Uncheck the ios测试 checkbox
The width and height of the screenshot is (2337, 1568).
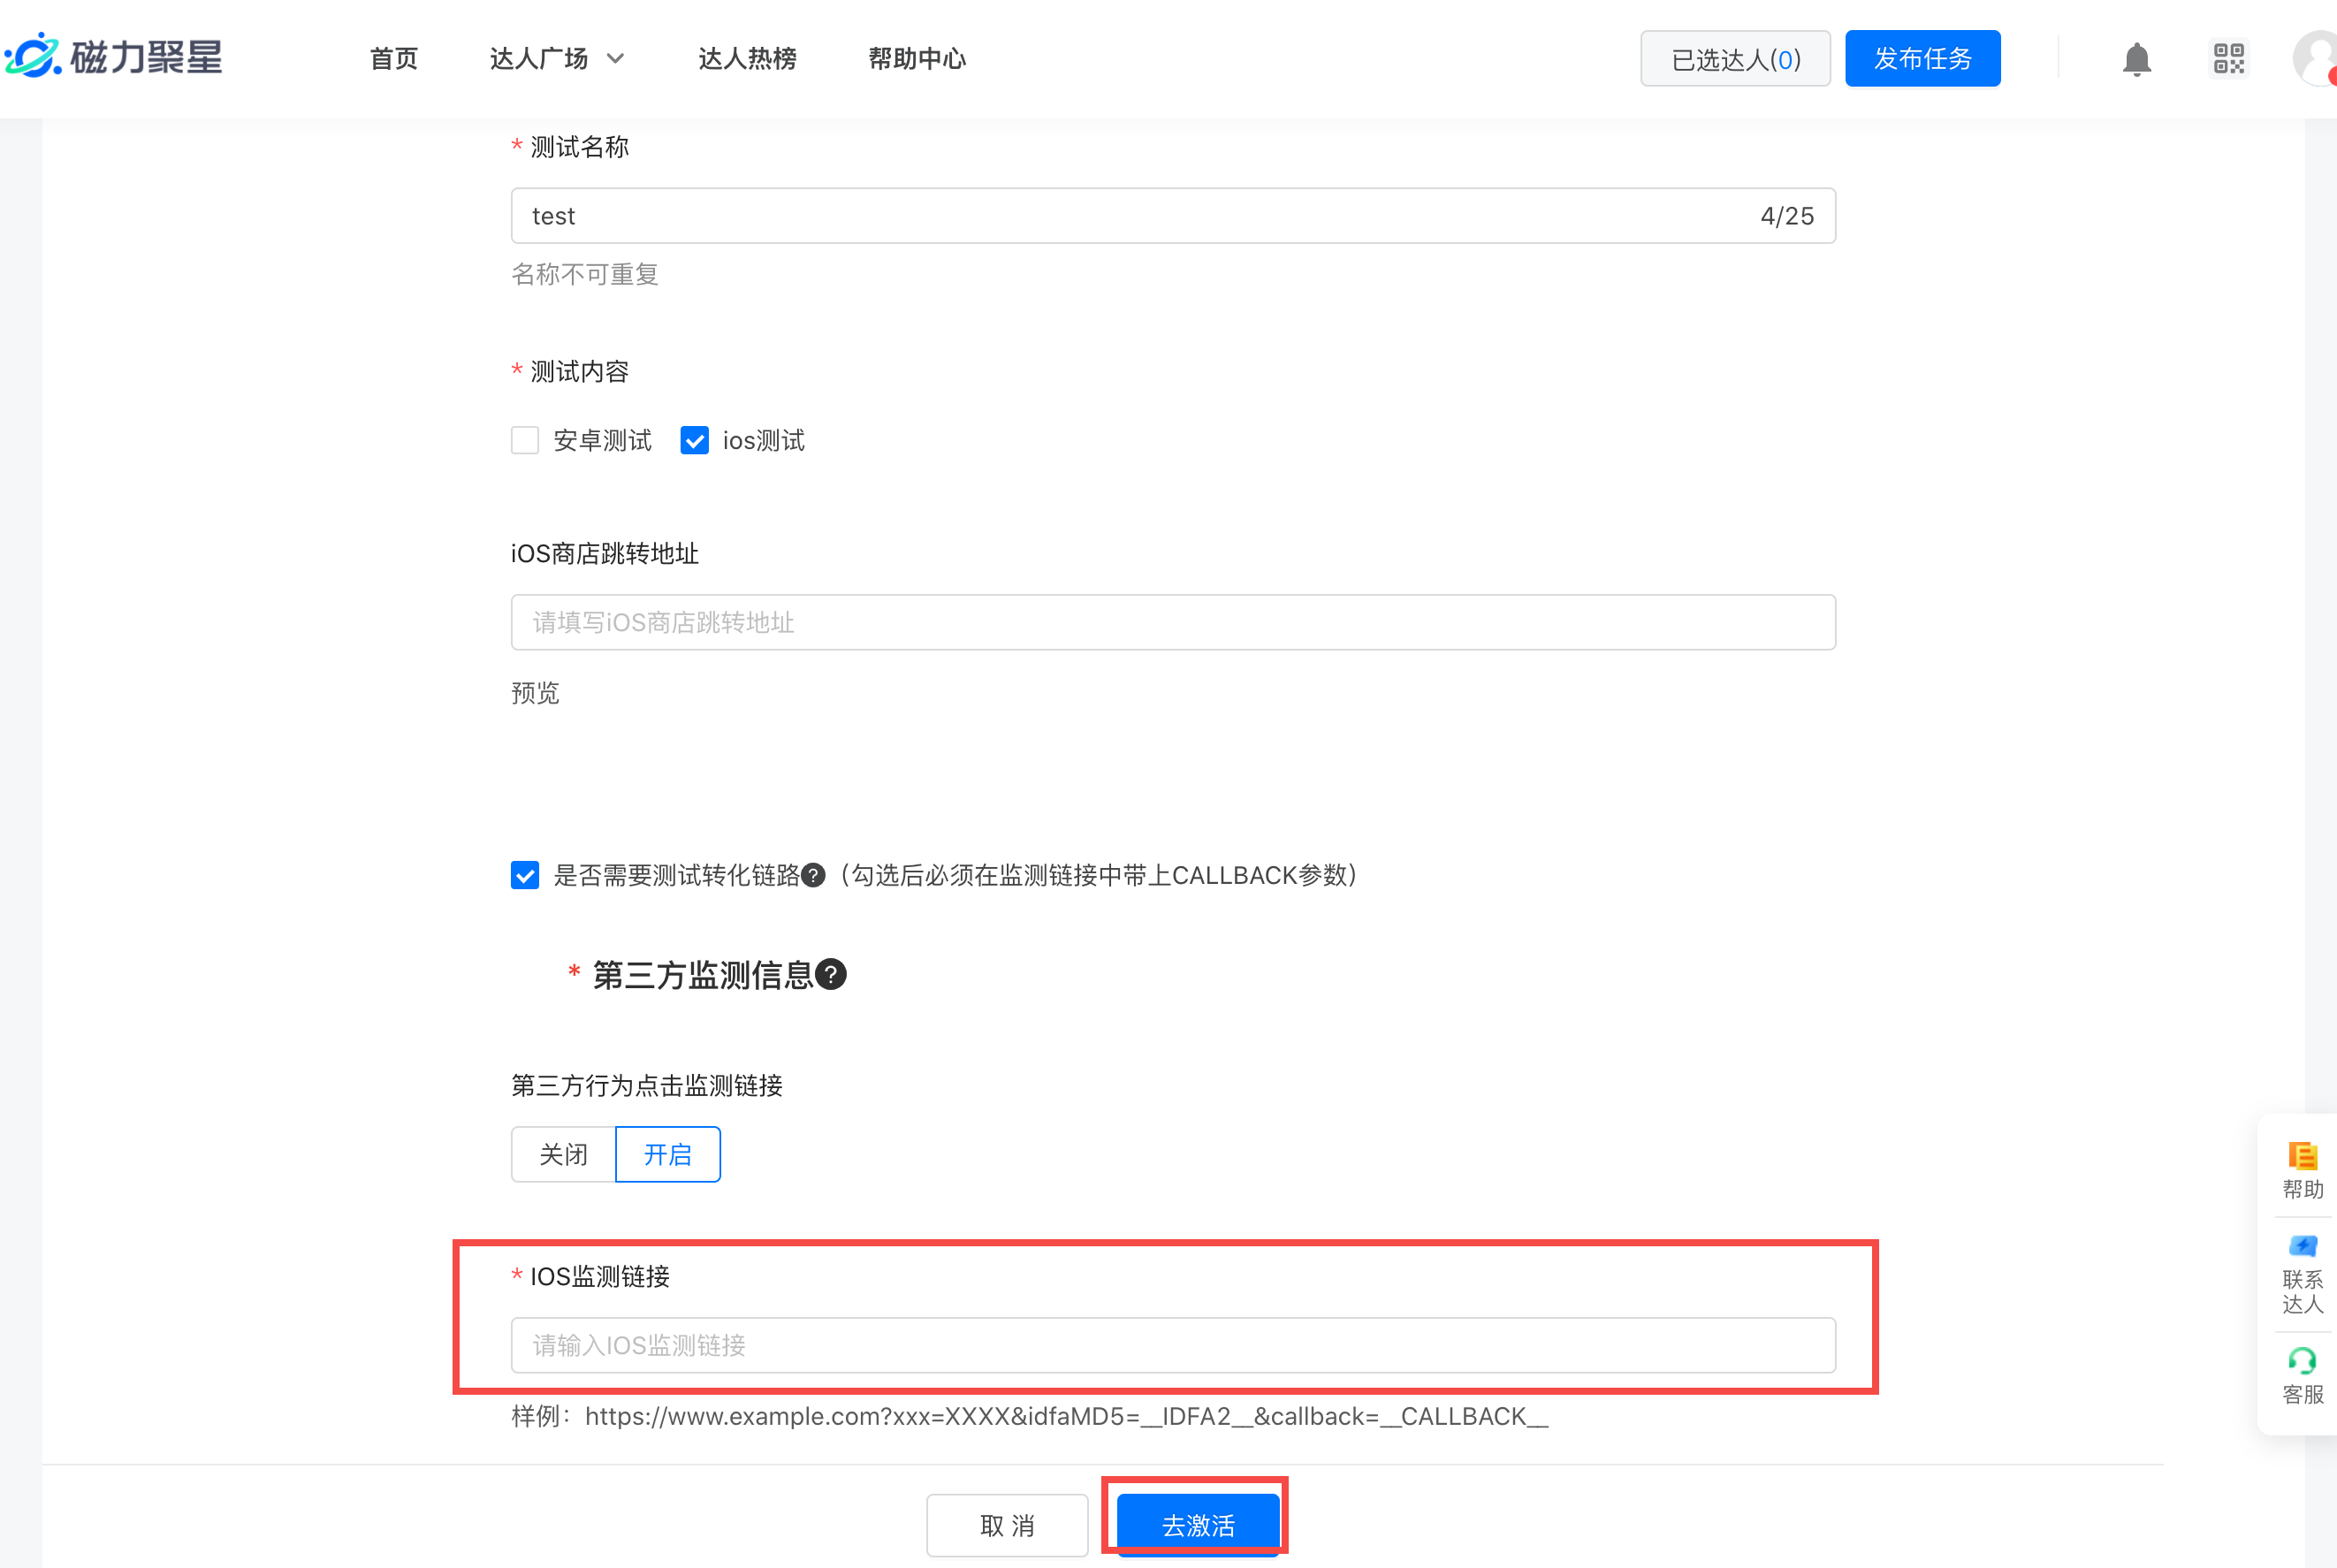(x=694, y=440)
